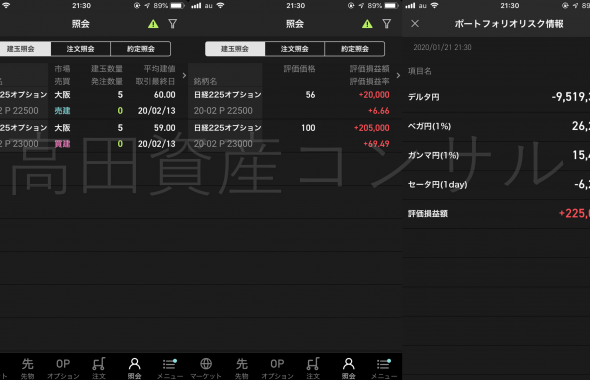Tap the filter funnel icon in middle screen
The width and height of the screenshot is (590, 380).
(x=386, y=24)
